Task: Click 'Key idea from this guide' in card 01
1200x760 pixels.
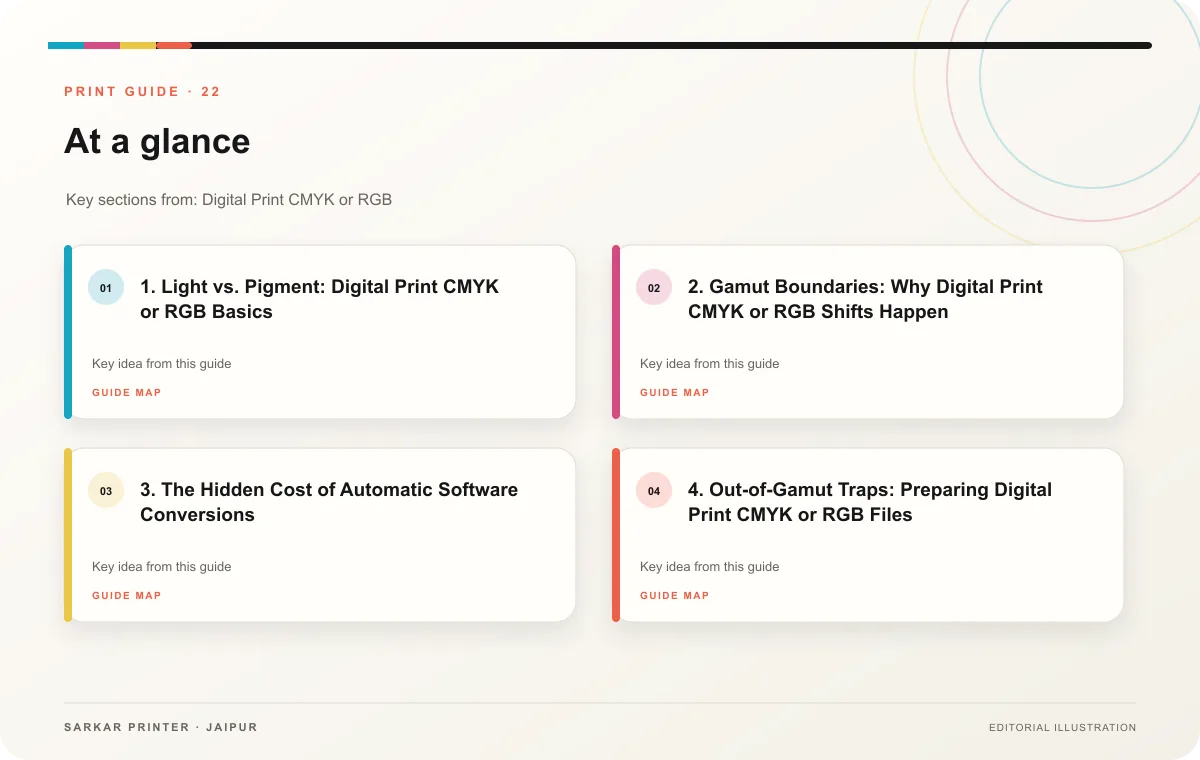Action: pos(161,364)
